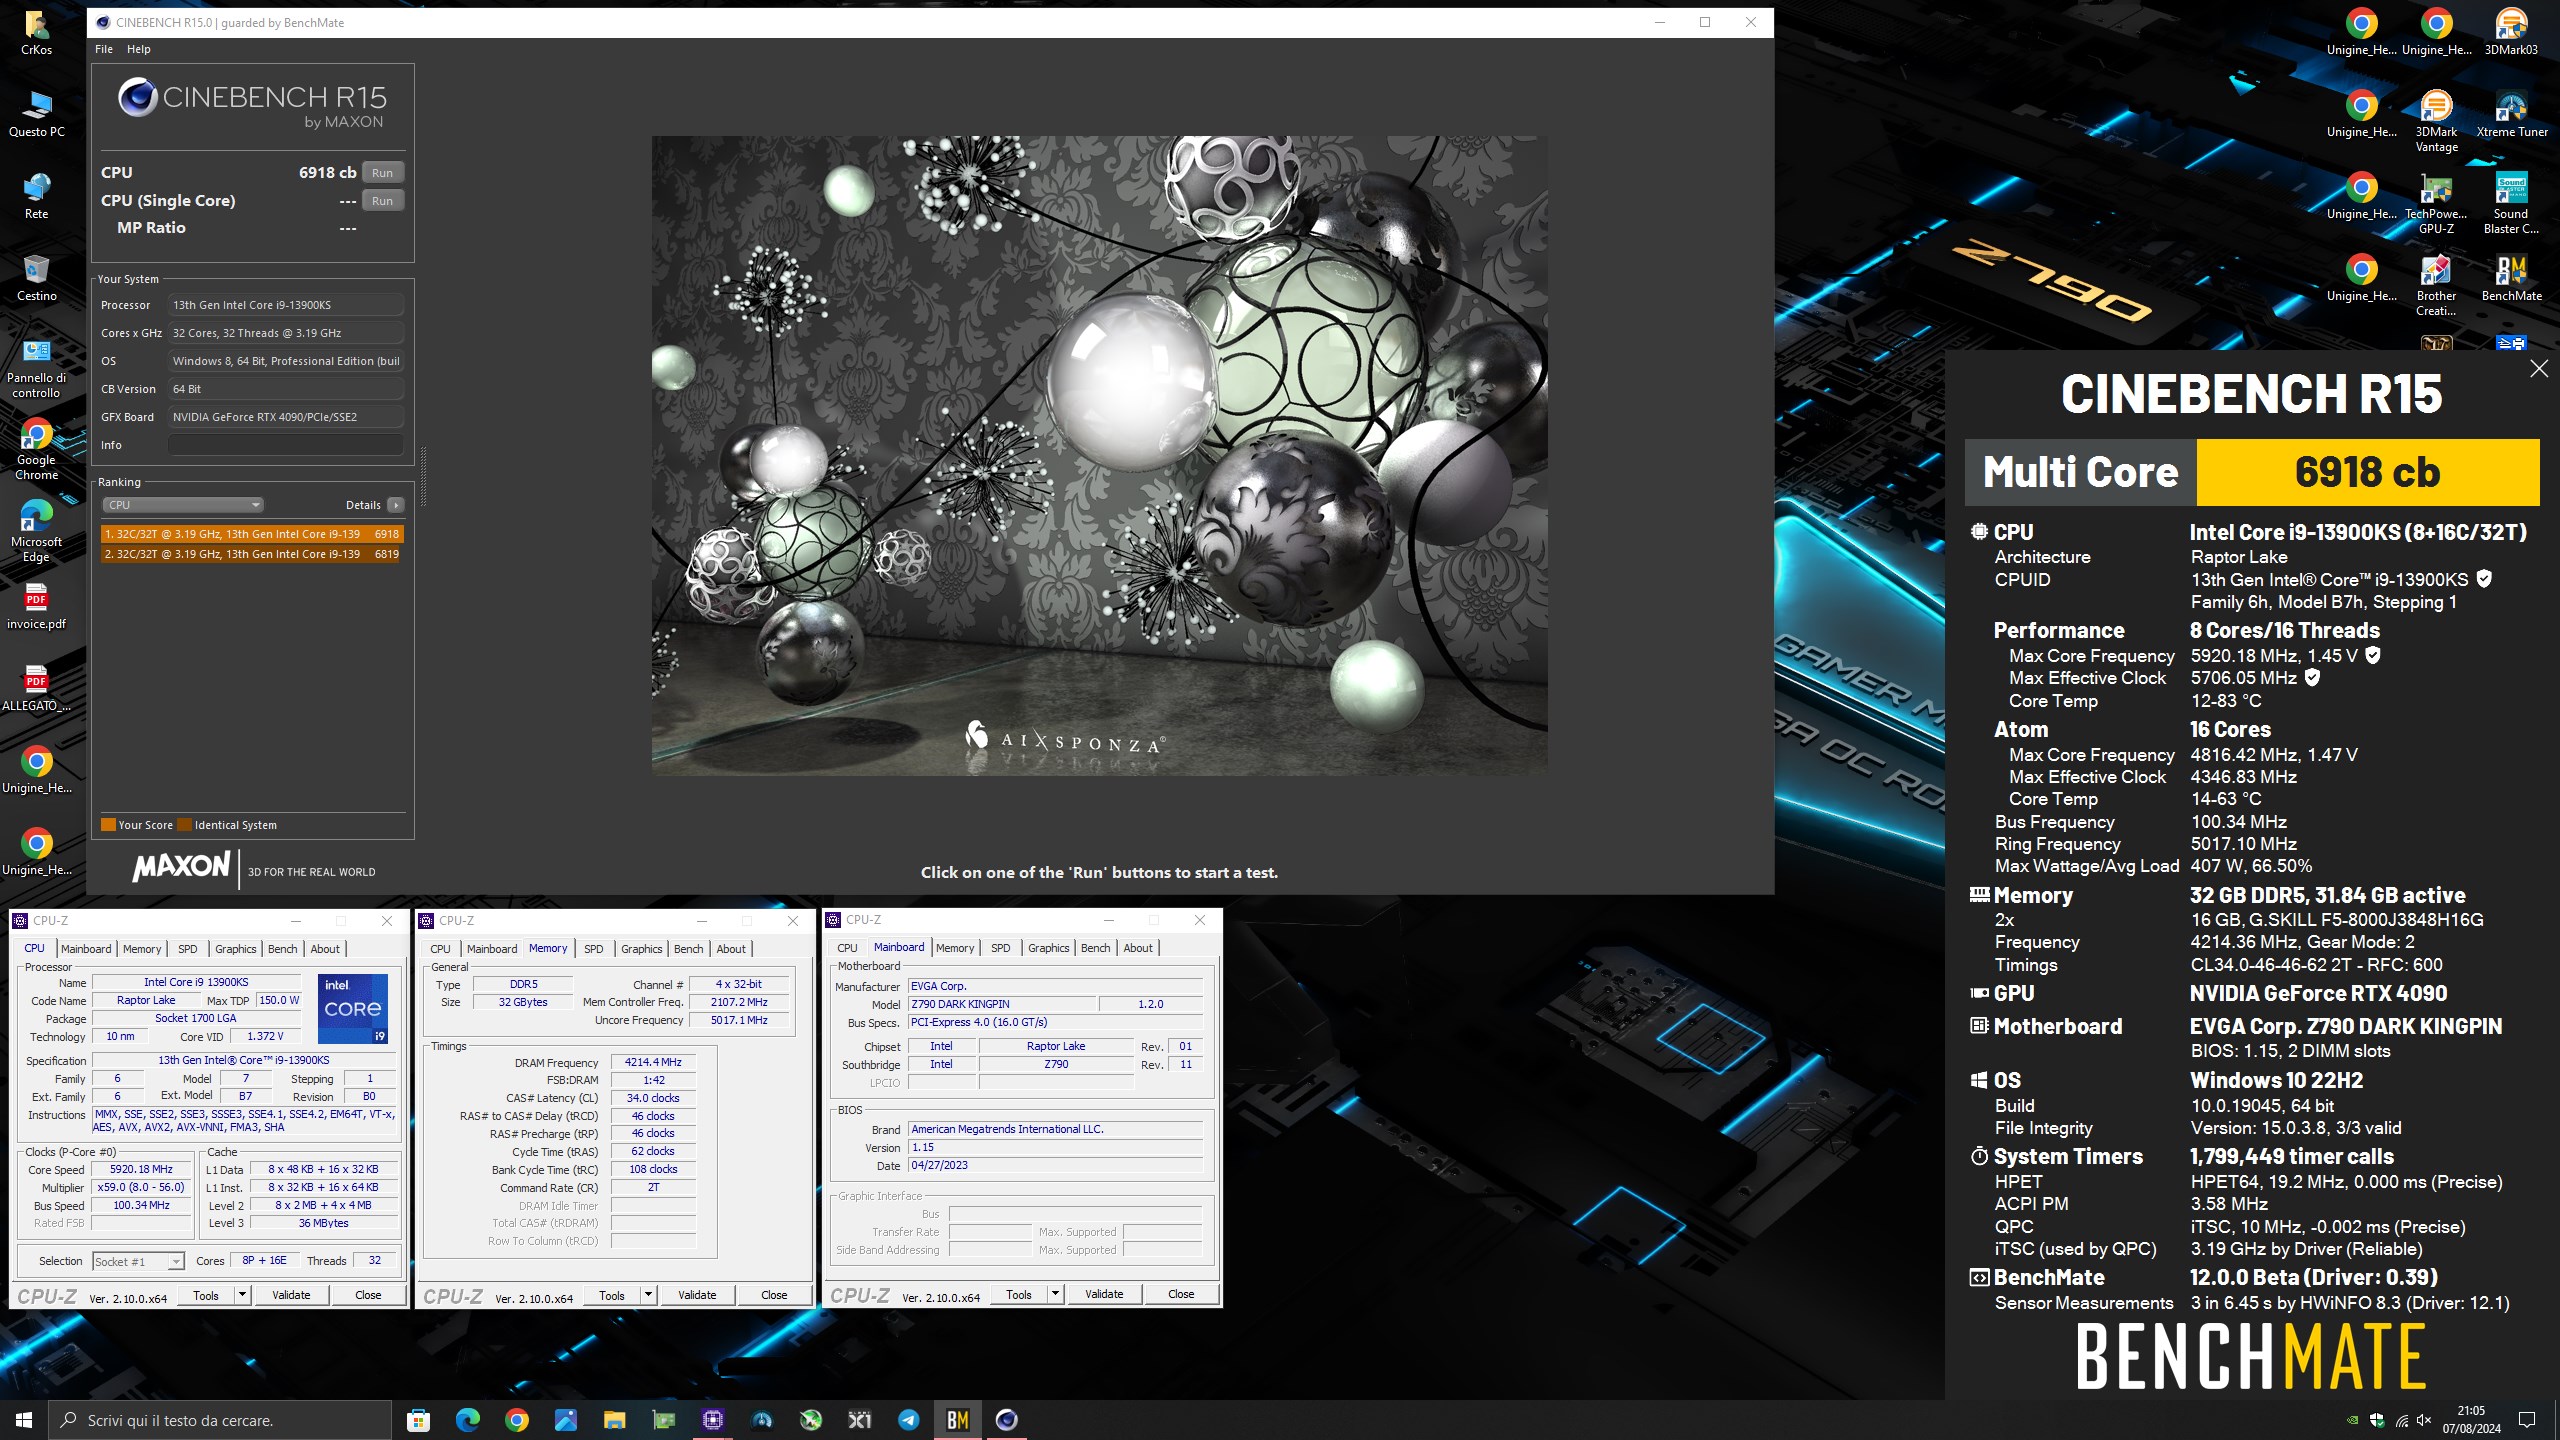
Task: Open Microsoft Store from the taskbar
Action: click(x=418, y=1420)
